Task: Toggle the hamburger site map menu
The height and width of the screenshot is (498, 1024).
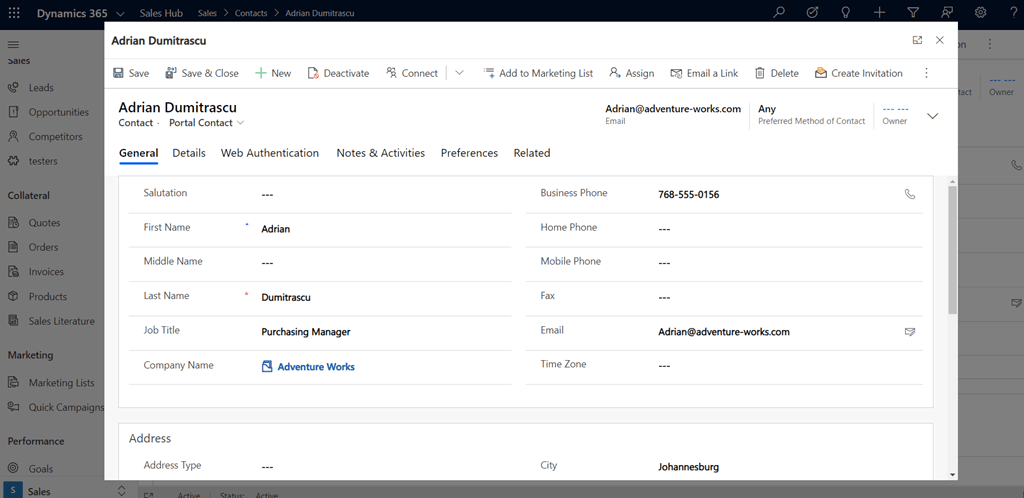Action: [x=13, y=44]
